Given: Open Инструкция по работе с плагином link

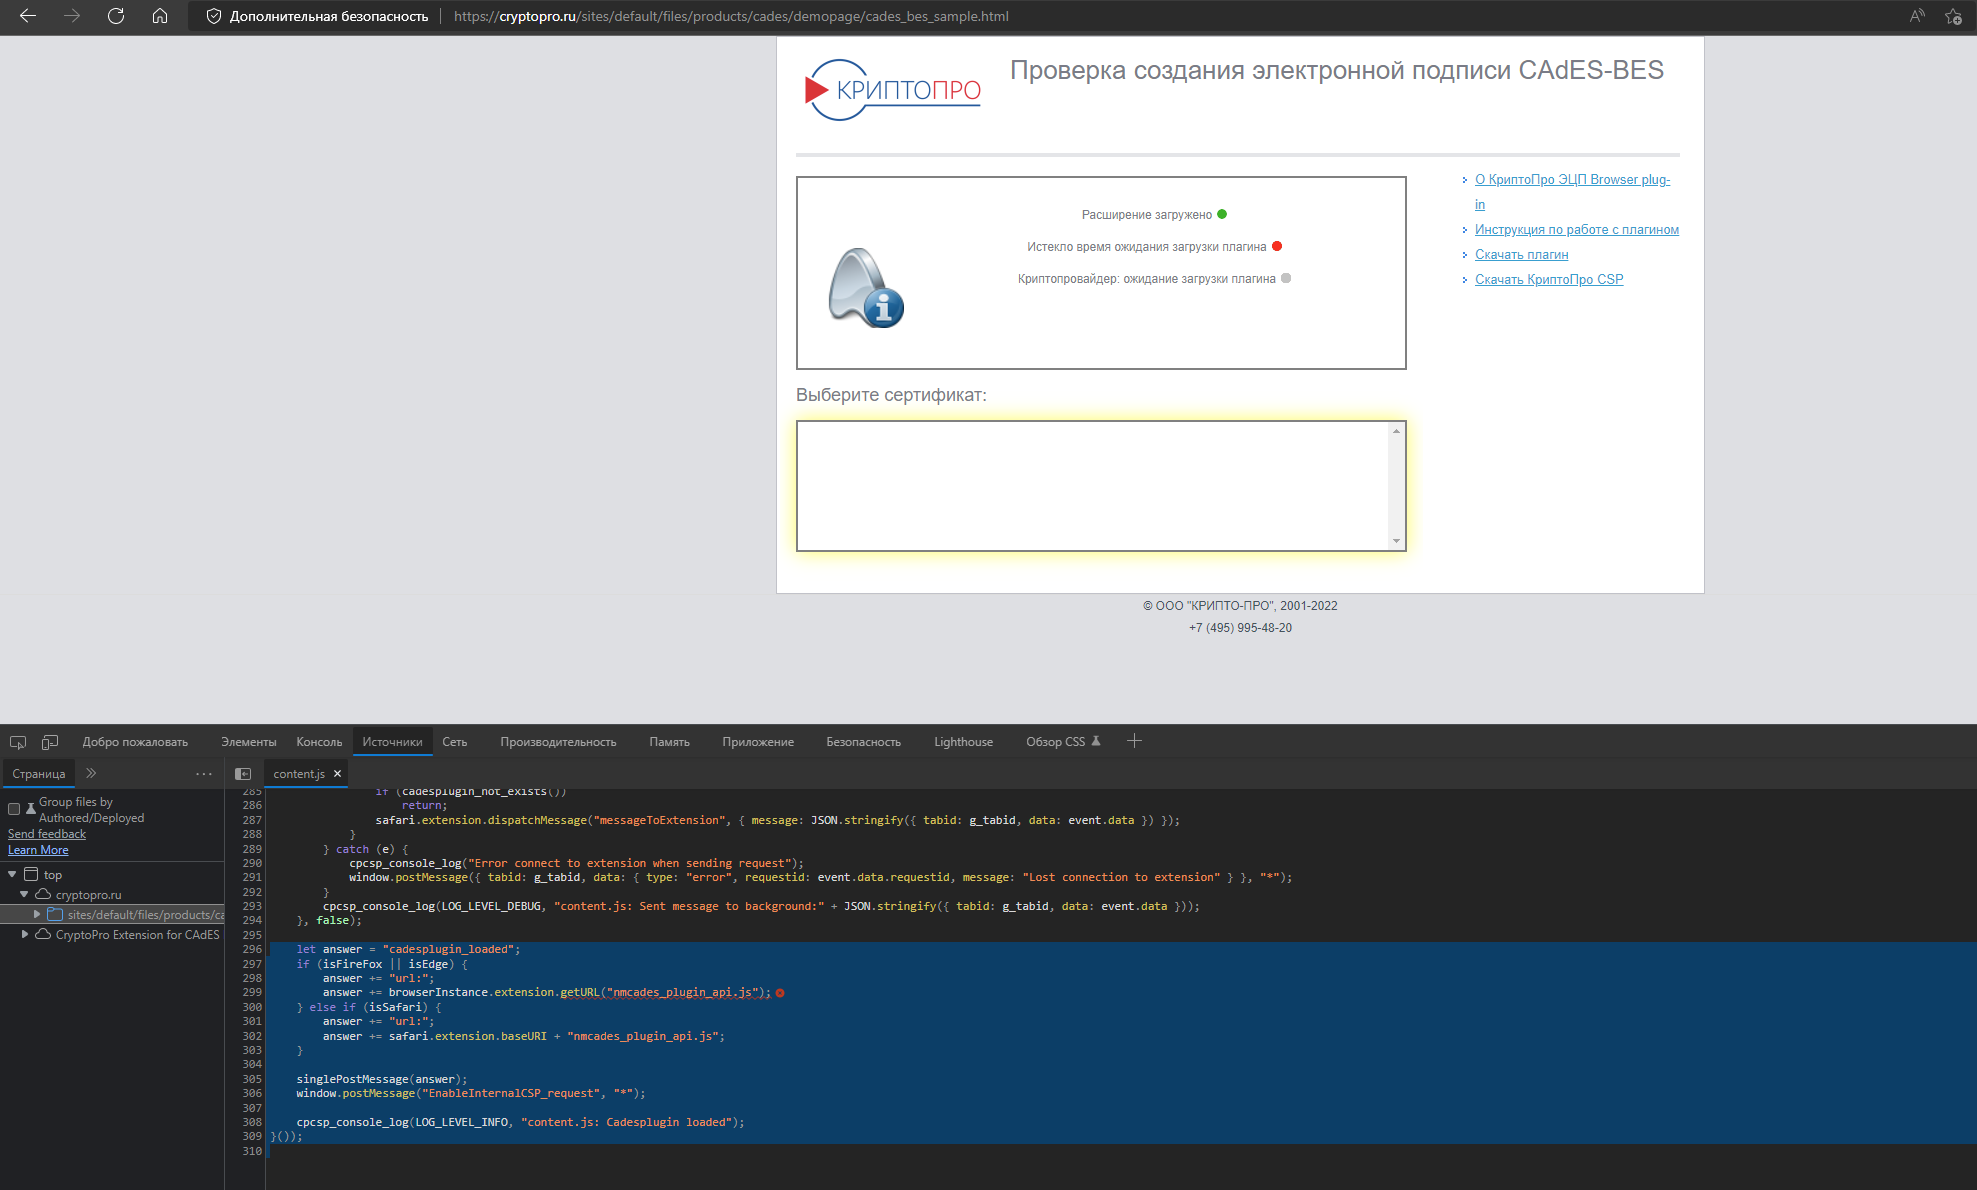Looking at the screenshot, I should click(1577, 230).
